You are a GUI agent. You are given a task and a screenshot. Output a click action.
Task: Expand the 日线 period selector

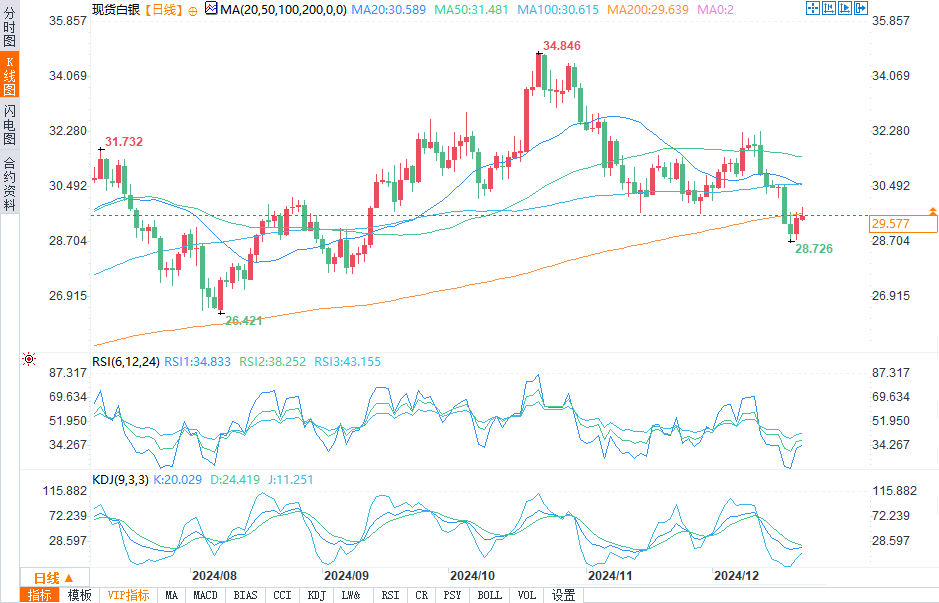[x=54, y=578]
